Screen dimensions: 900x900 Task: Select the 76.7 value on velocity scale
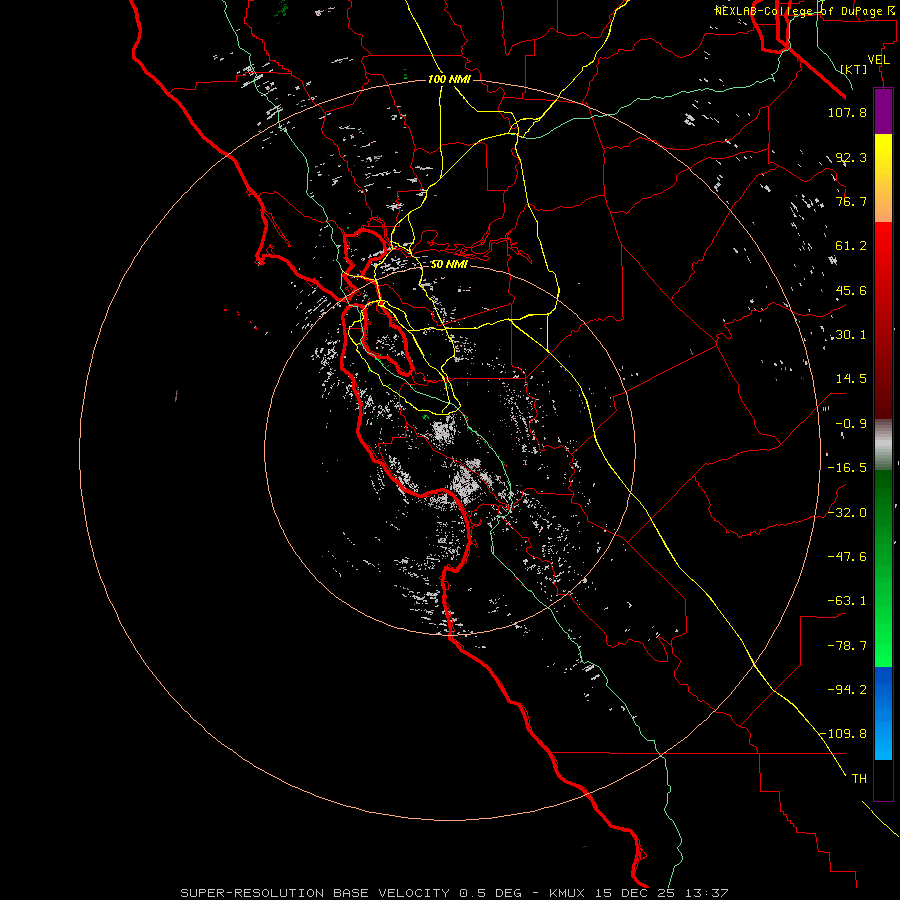pyautogui.click(x=851, y=201)
